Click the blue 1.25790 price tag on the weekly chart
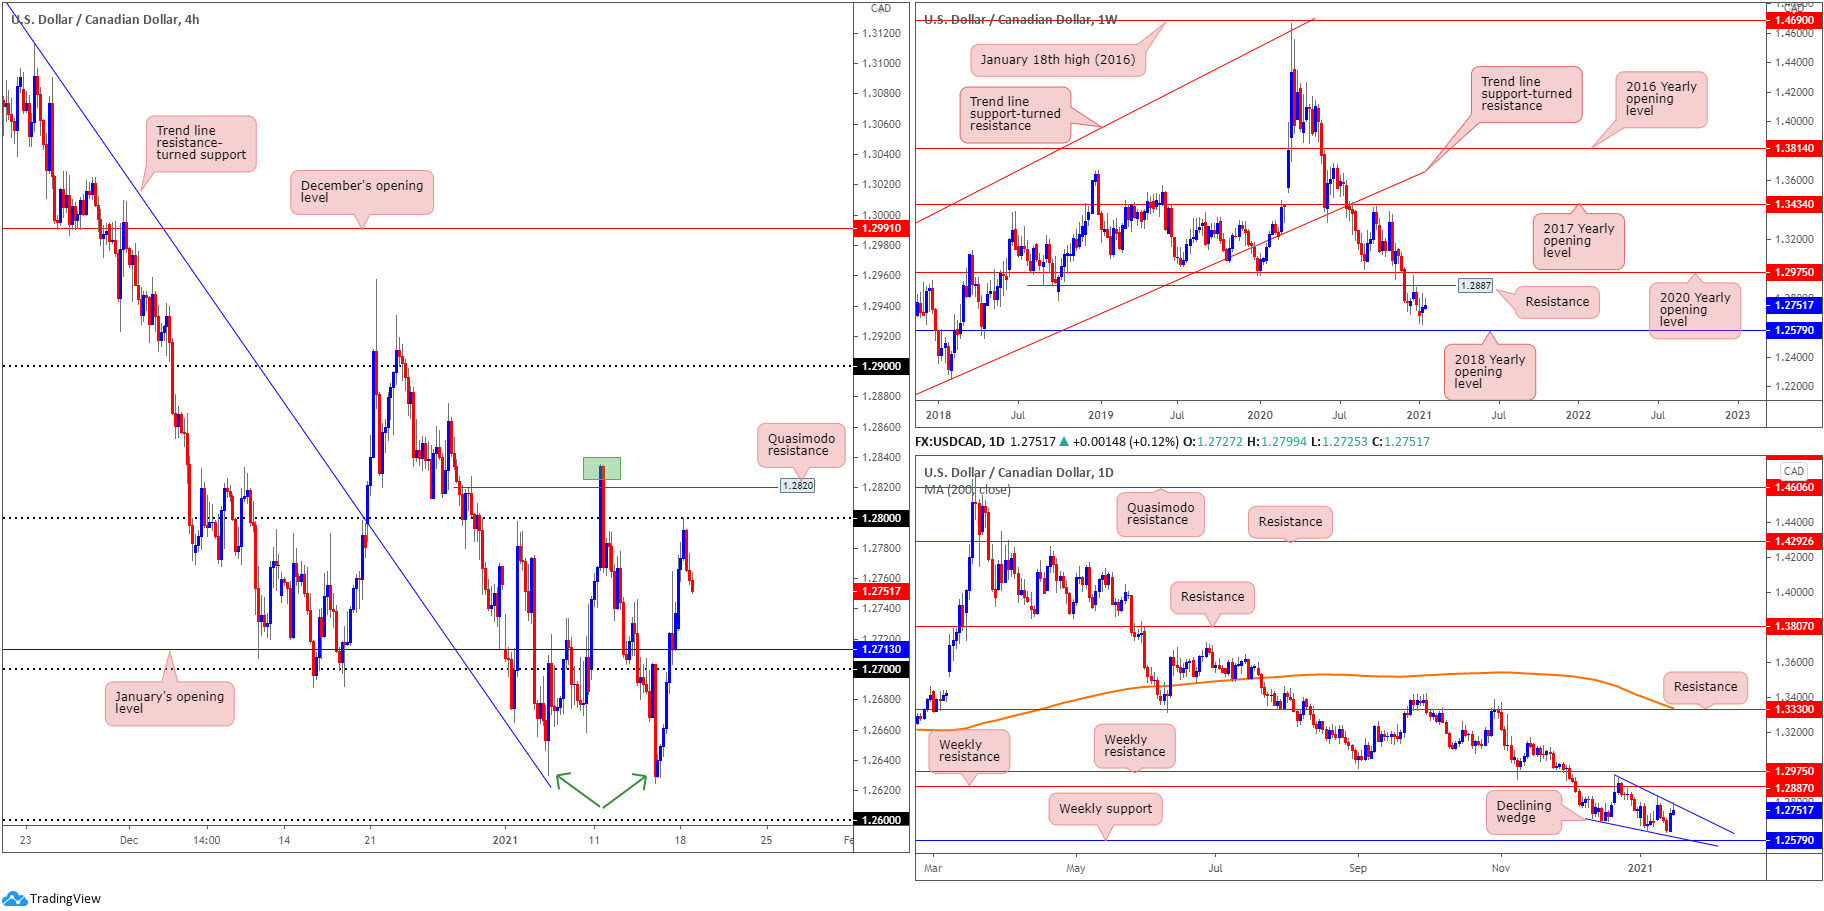This screenshot has height=911, width=1824. pyautogui.click(x=1793, y=330)
